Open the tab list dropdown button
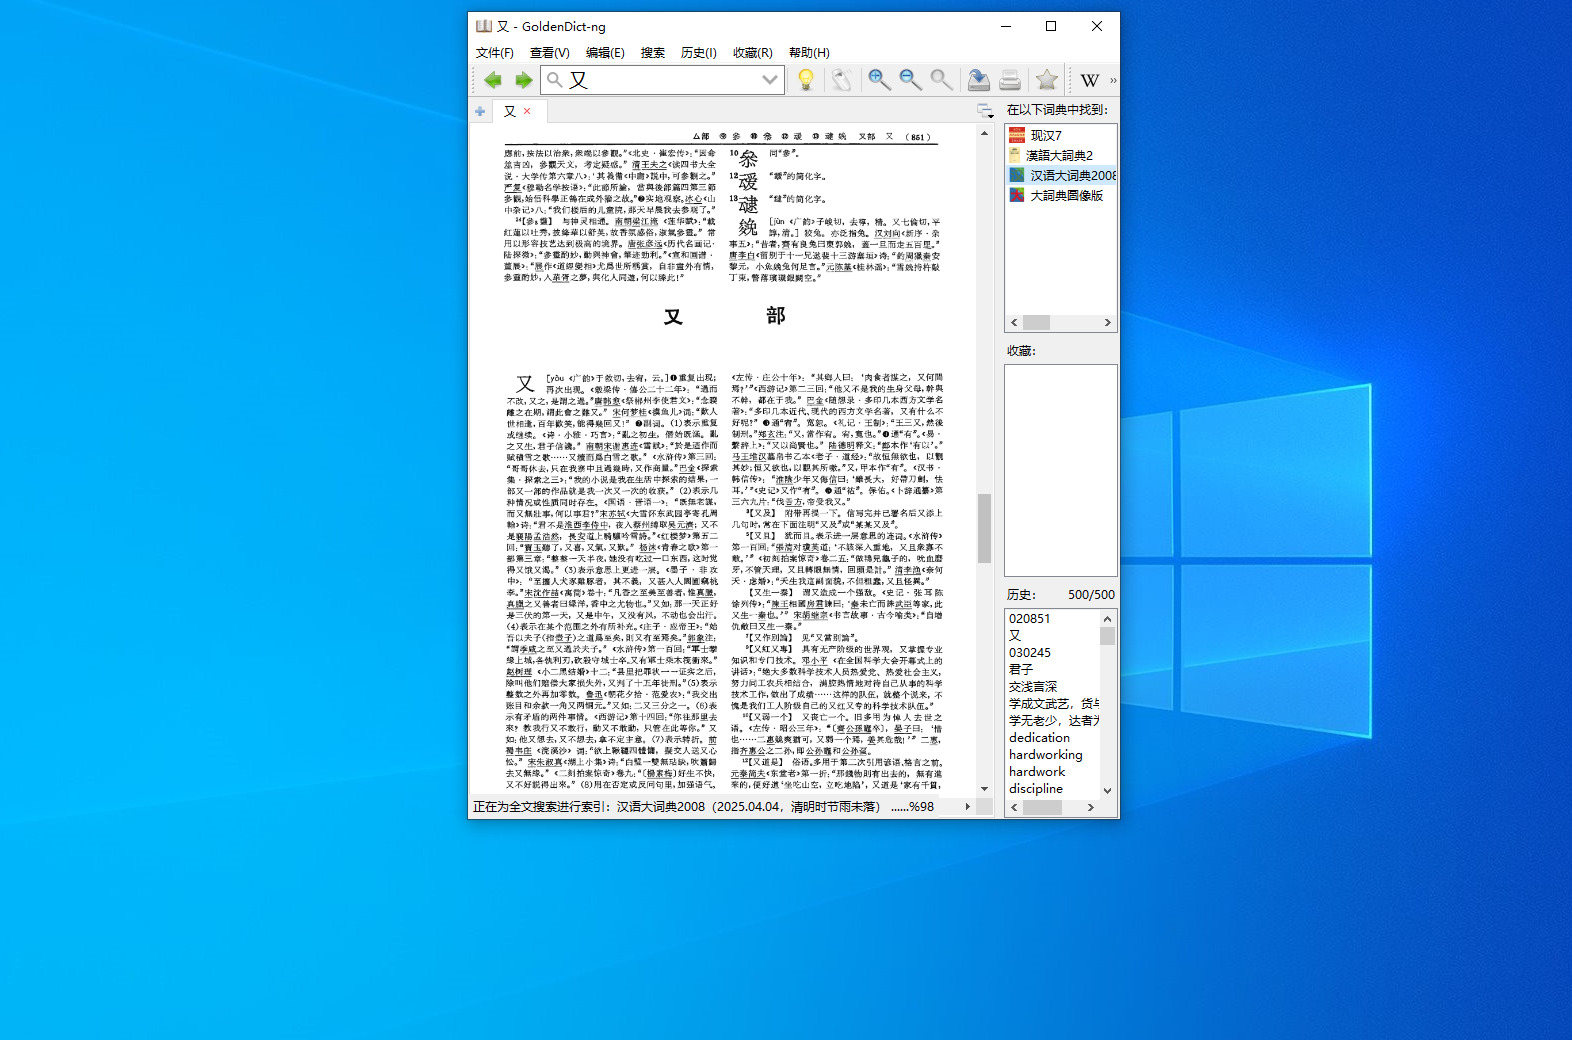The height and width of the screenshot is (1040, 1572). (x=984, y=110)
